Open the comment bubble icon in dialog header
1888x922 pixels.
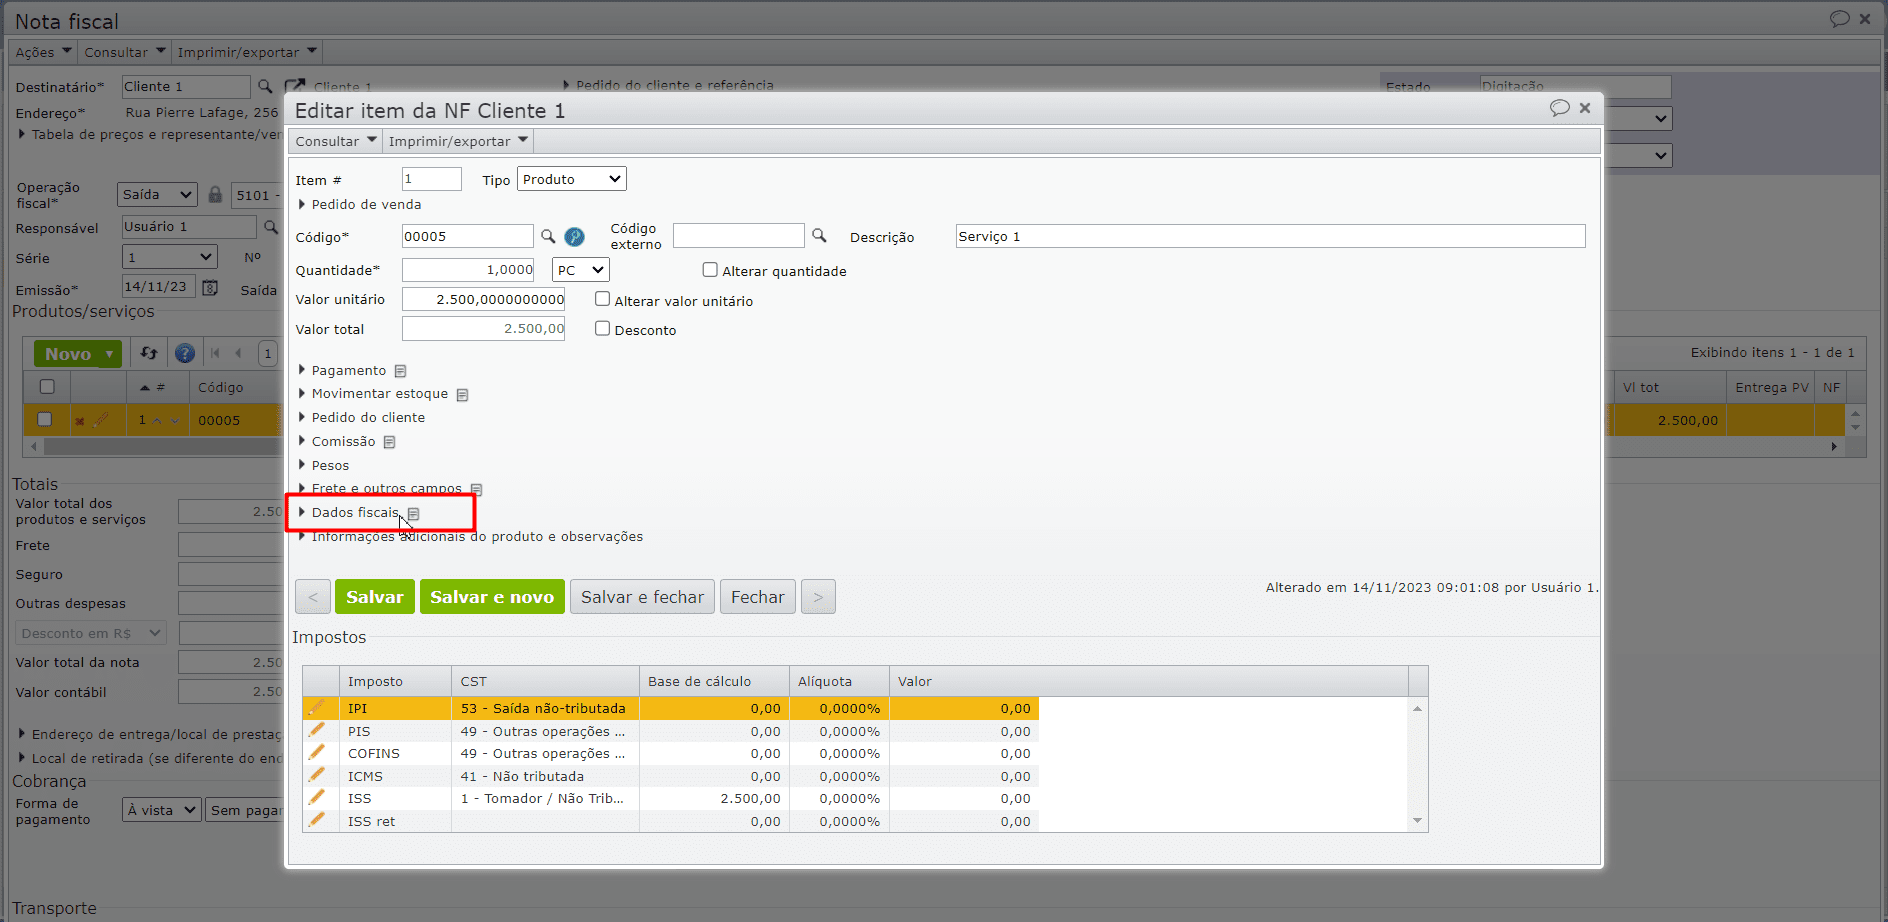click(x=1559, y=108)
